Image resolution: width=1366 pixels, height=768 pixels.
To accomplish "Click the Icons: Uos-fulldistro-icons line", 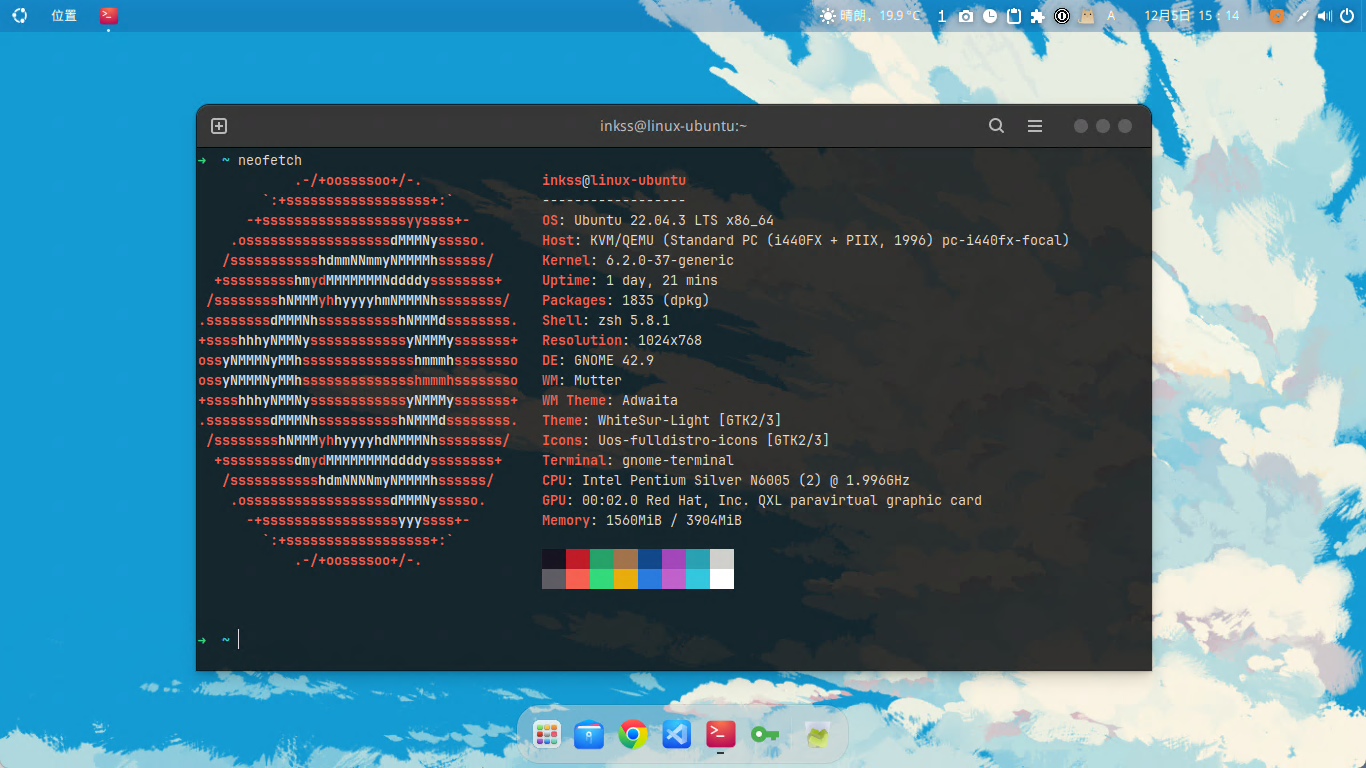I will 686,440.
